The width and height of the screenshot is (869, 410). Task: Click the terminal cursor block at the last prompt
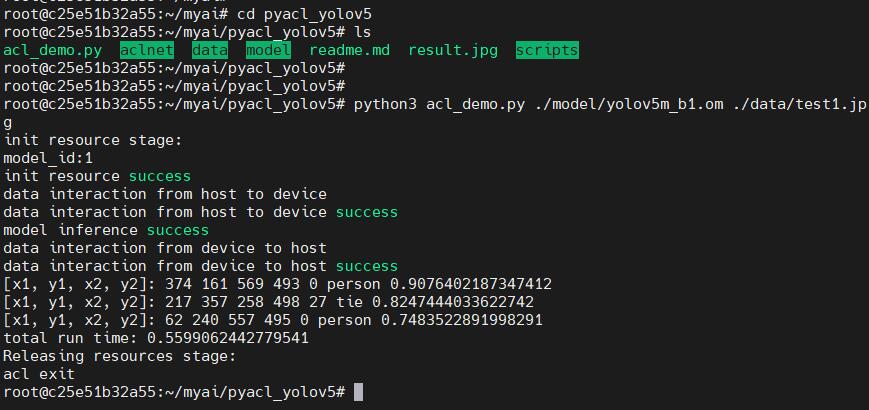click(358, 392)
